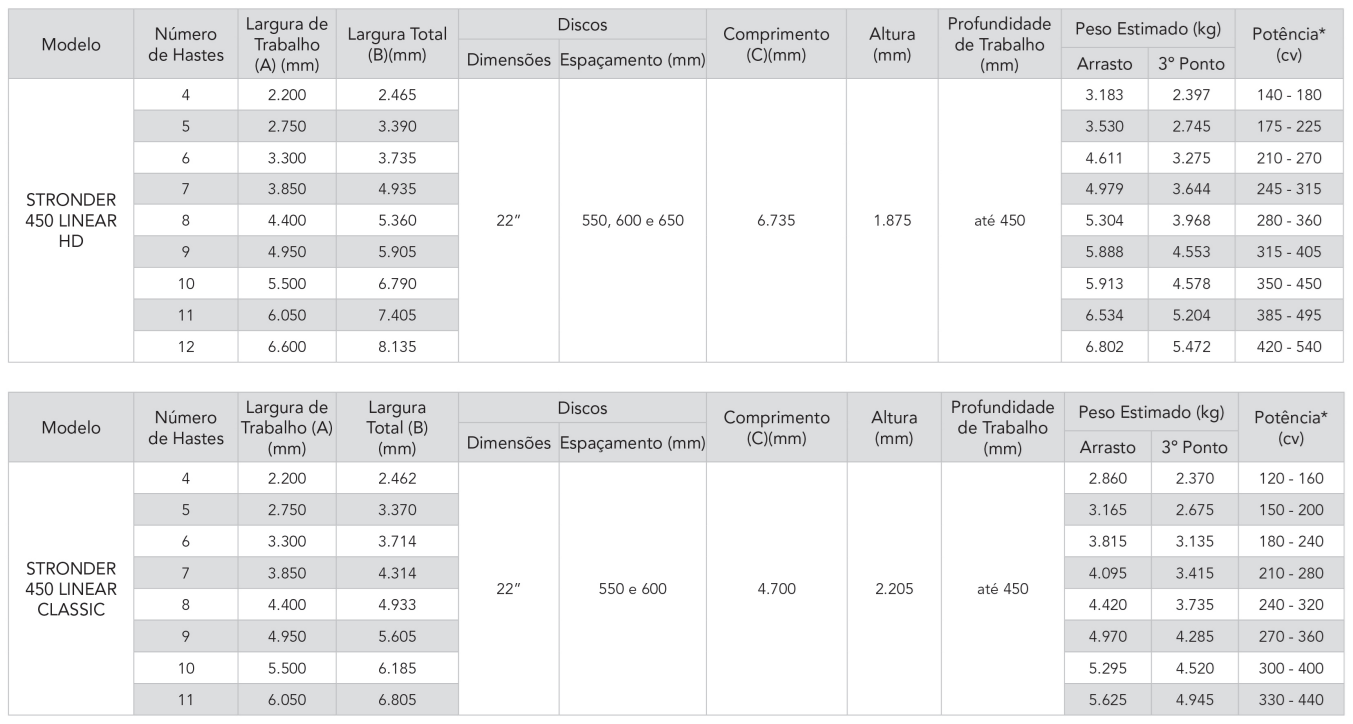Click the 420 - 540 power range cell
Image resolution: width=1353 pixels, height=724 pixels.
[1288, 348]
